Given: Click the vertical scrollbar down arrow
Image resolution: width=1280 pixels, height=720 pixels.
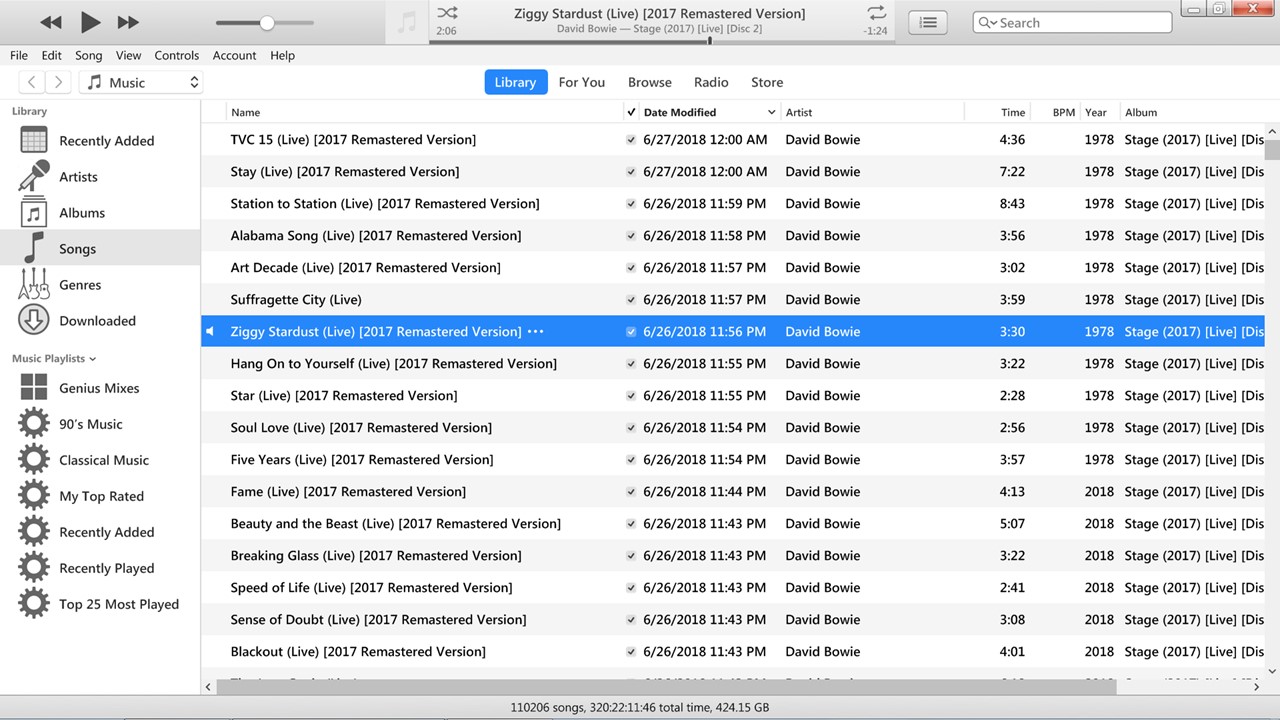Looking at the screenshot, I should pyautogui.click(x=1272, y=671).
